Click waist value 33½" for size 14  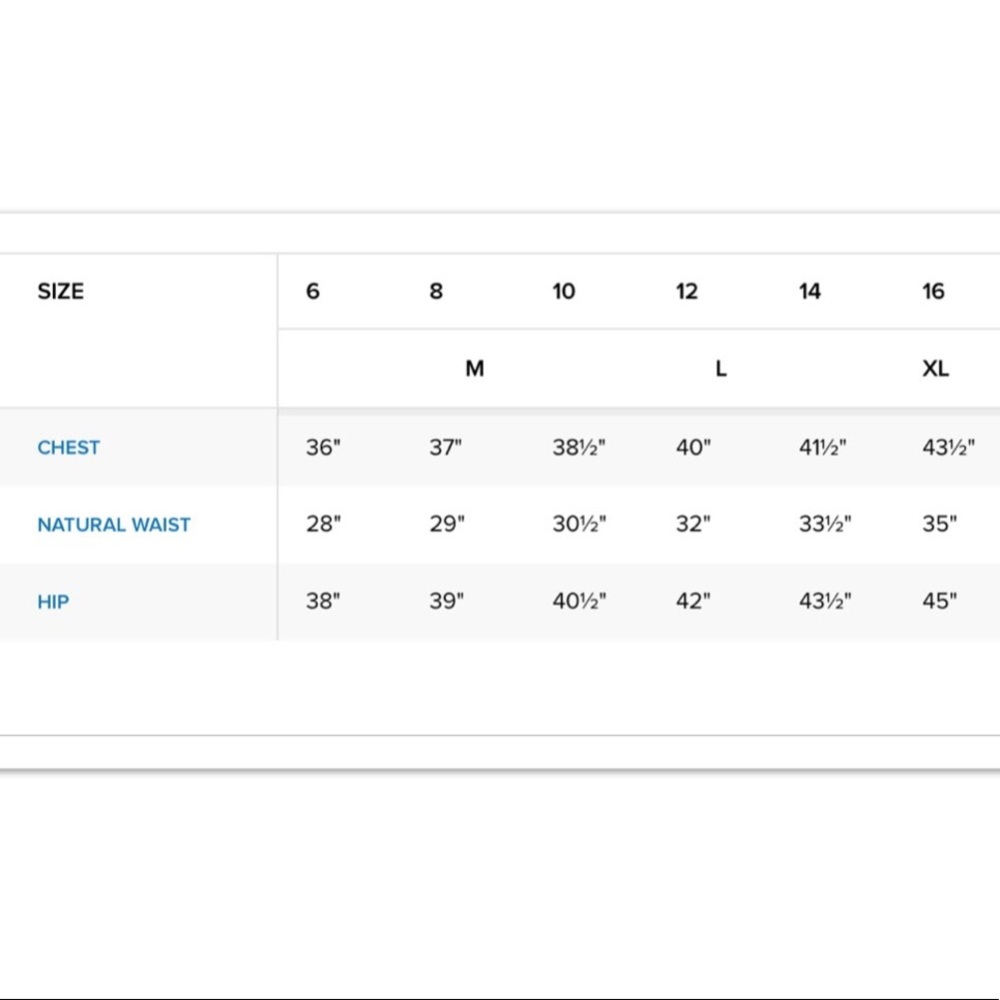(825, 524)
